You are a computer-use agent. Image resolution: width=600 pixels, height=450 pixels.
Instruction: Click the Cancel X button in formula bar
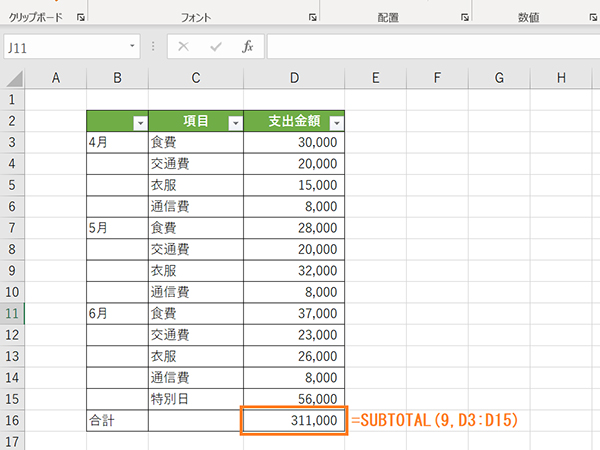tap(184, 47)
